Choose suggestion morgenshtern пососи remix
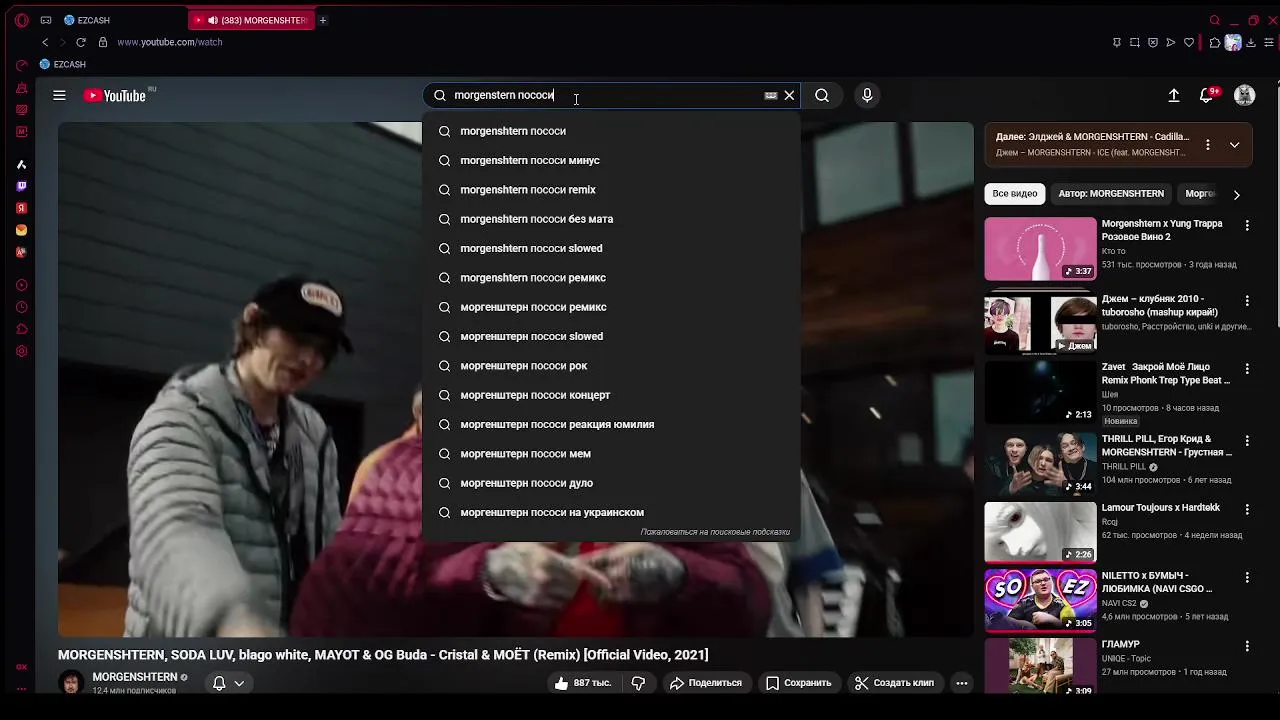Viewport: 1280px width, 720px height. (610, 190)
